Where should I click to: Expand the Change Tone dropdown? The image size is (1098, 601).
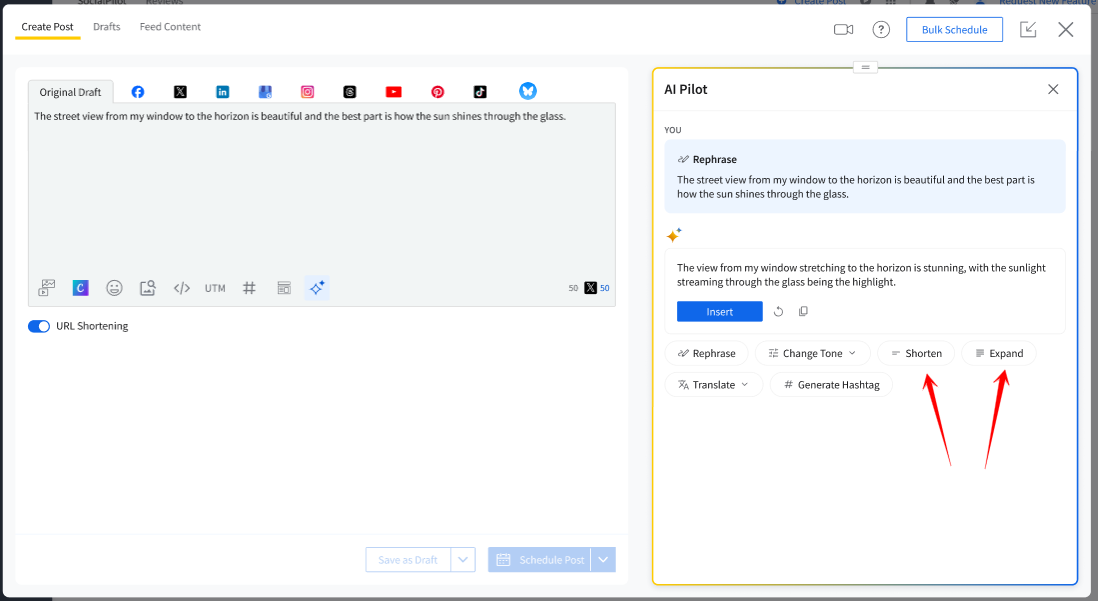(x=812, y=353)
